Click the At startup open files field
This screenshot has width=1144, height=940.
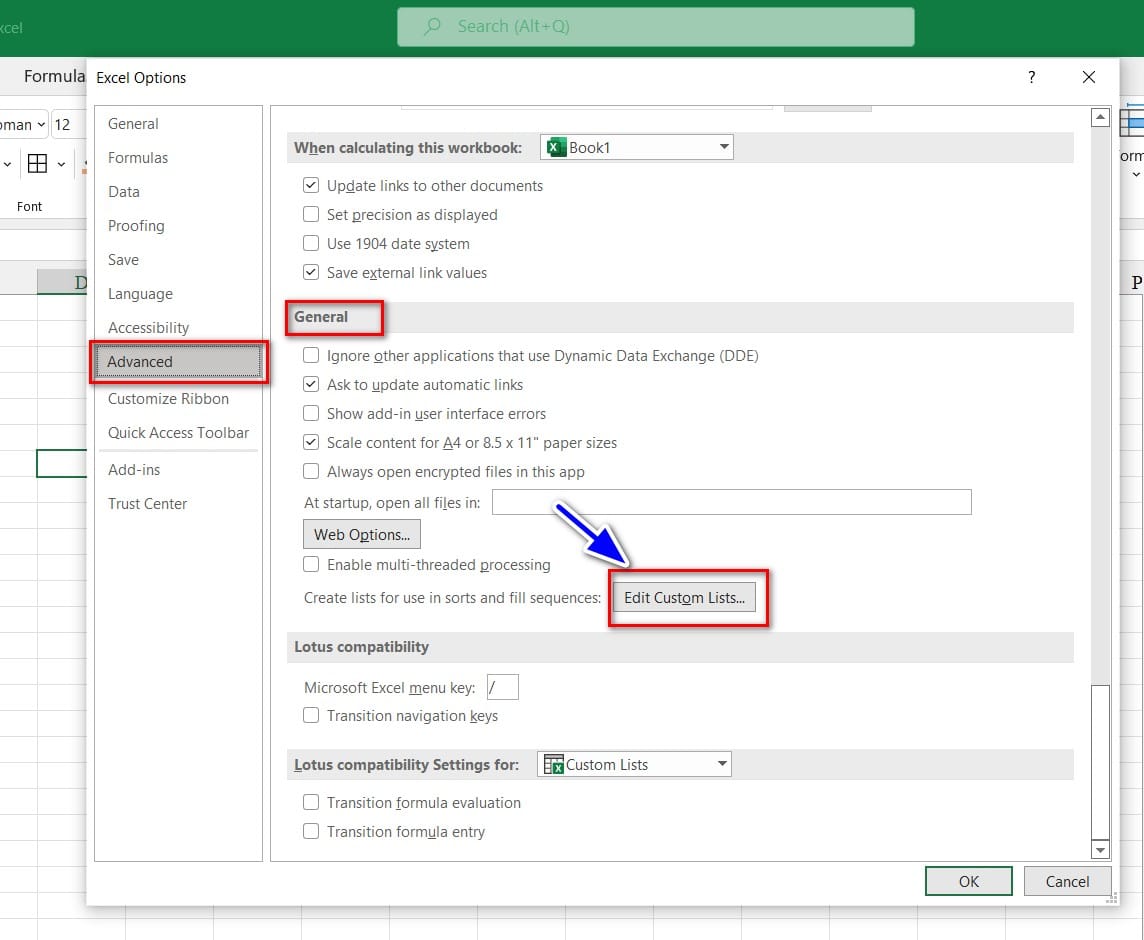point(732,502)
